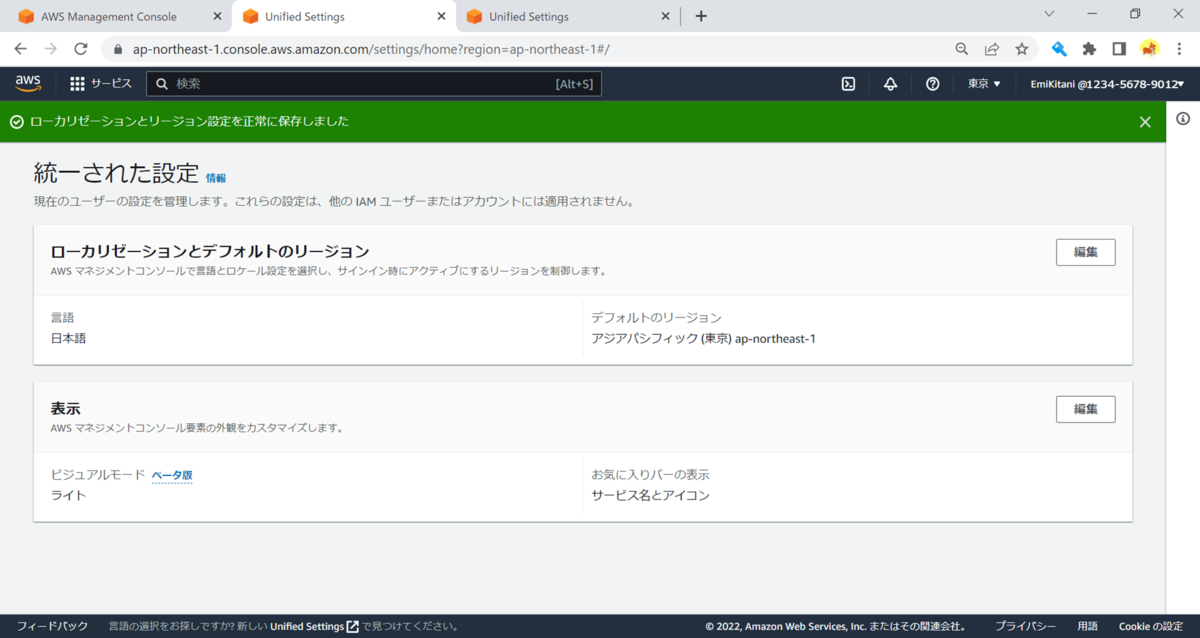Close the AWS Management Console tab
This screenshot has width=1200, height=638.
tap(218, 16)
